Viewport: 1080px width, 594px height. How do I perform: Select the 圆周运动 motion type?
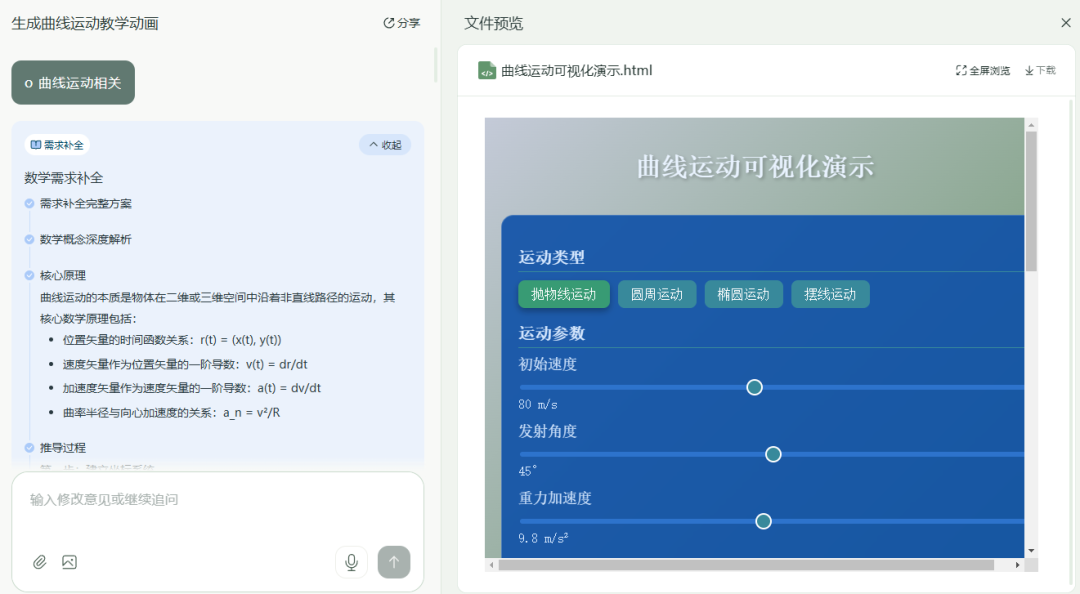(x=656, y=293)
